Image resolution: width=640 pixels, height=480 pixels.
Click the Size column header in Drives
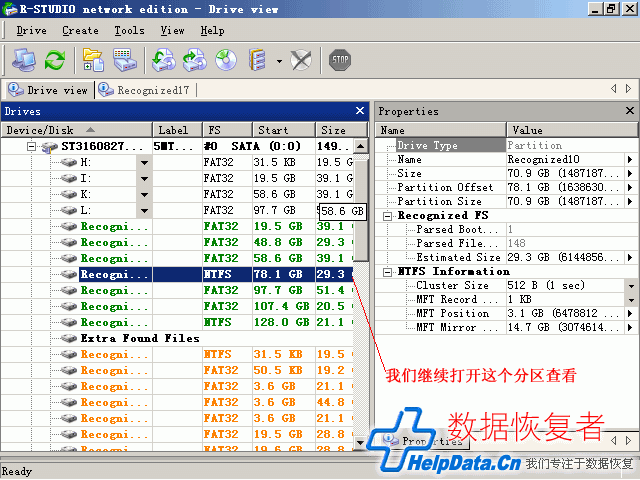(x=342, y=130)
